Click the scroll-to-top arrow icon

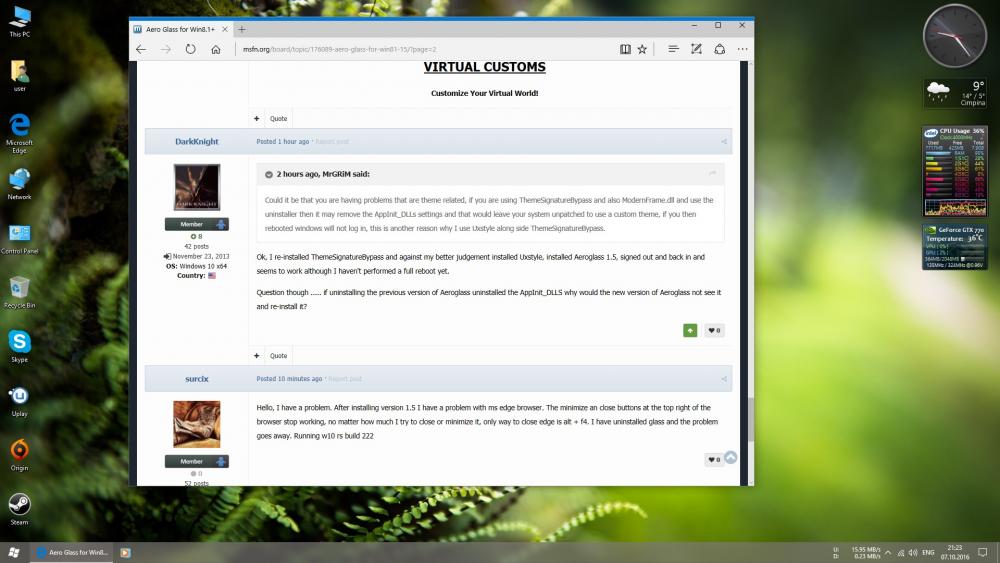tap(730, 457)
